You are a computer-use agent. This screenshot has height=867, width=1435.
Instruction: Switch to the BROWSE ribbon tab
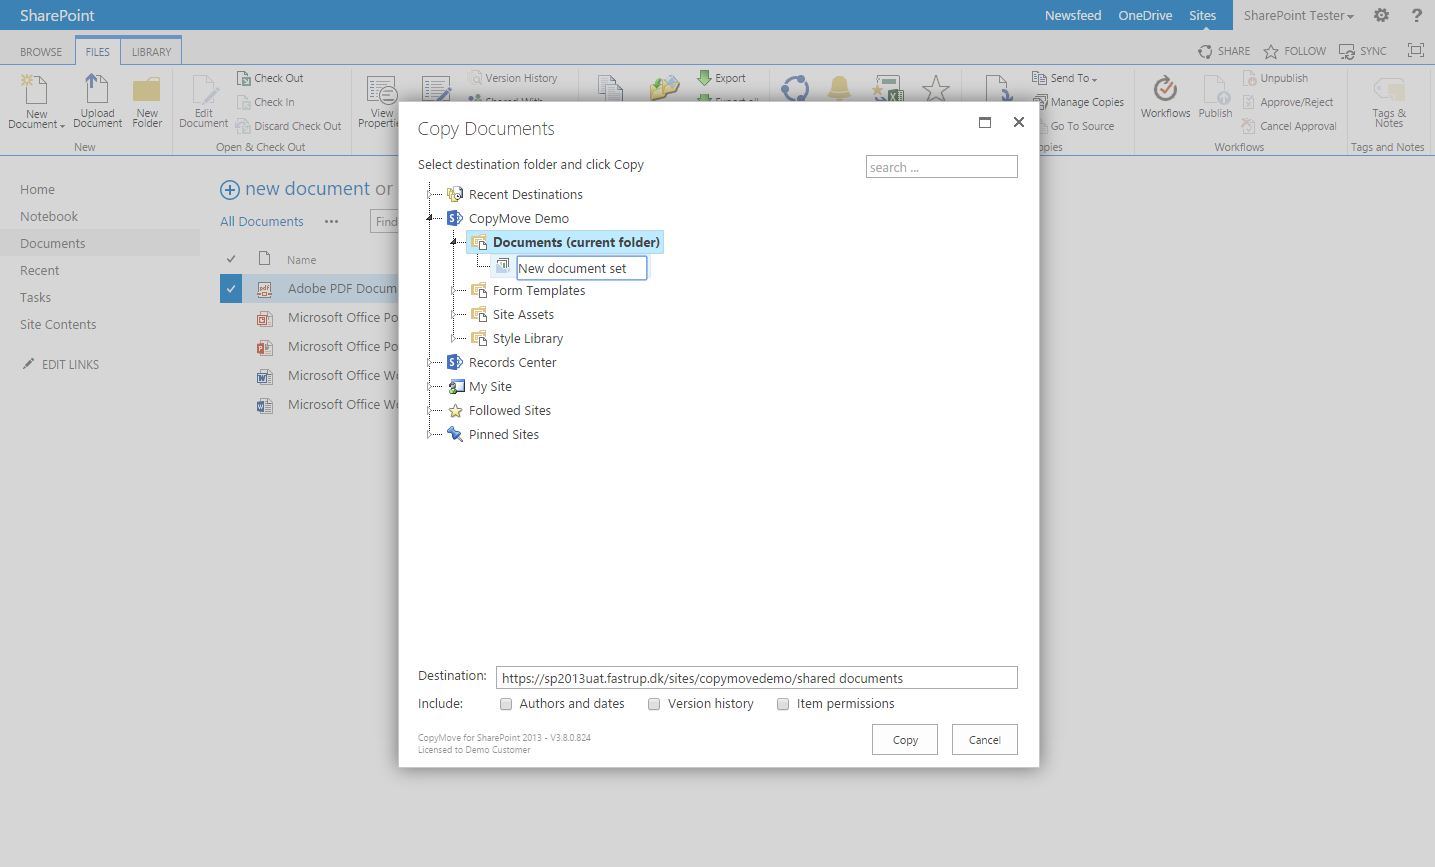41,52
